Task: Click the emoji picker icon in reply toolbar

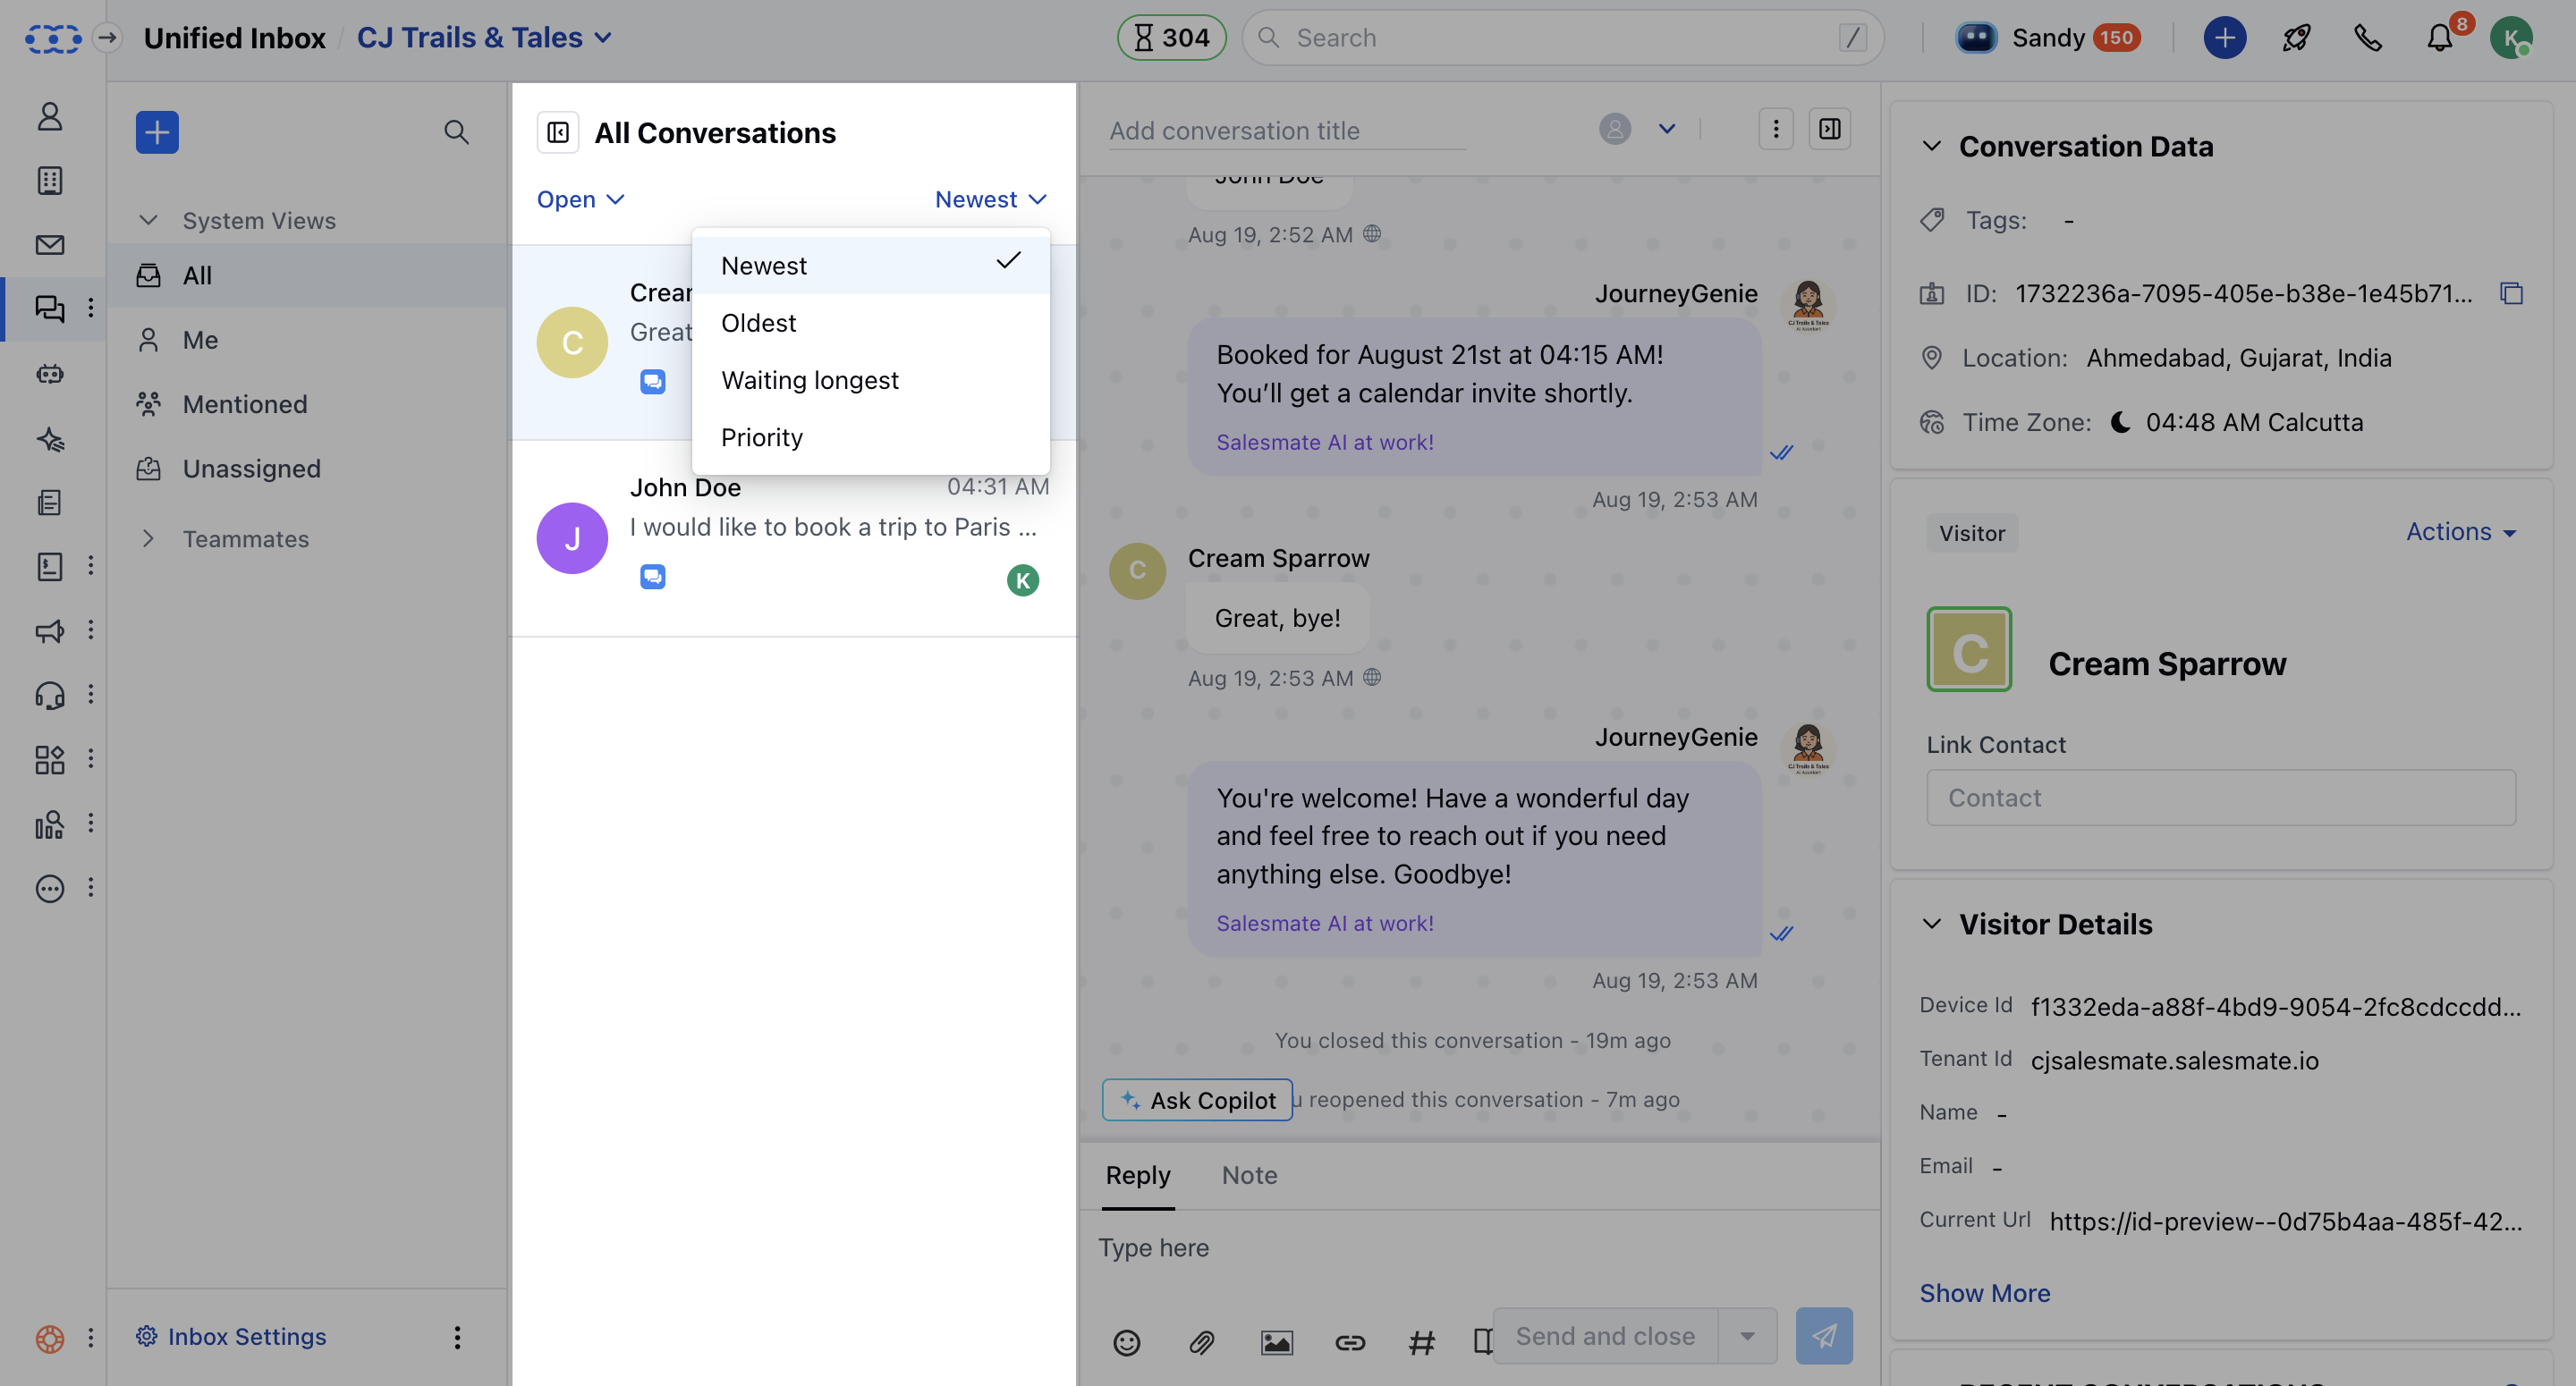Action: [1126, 1341]
